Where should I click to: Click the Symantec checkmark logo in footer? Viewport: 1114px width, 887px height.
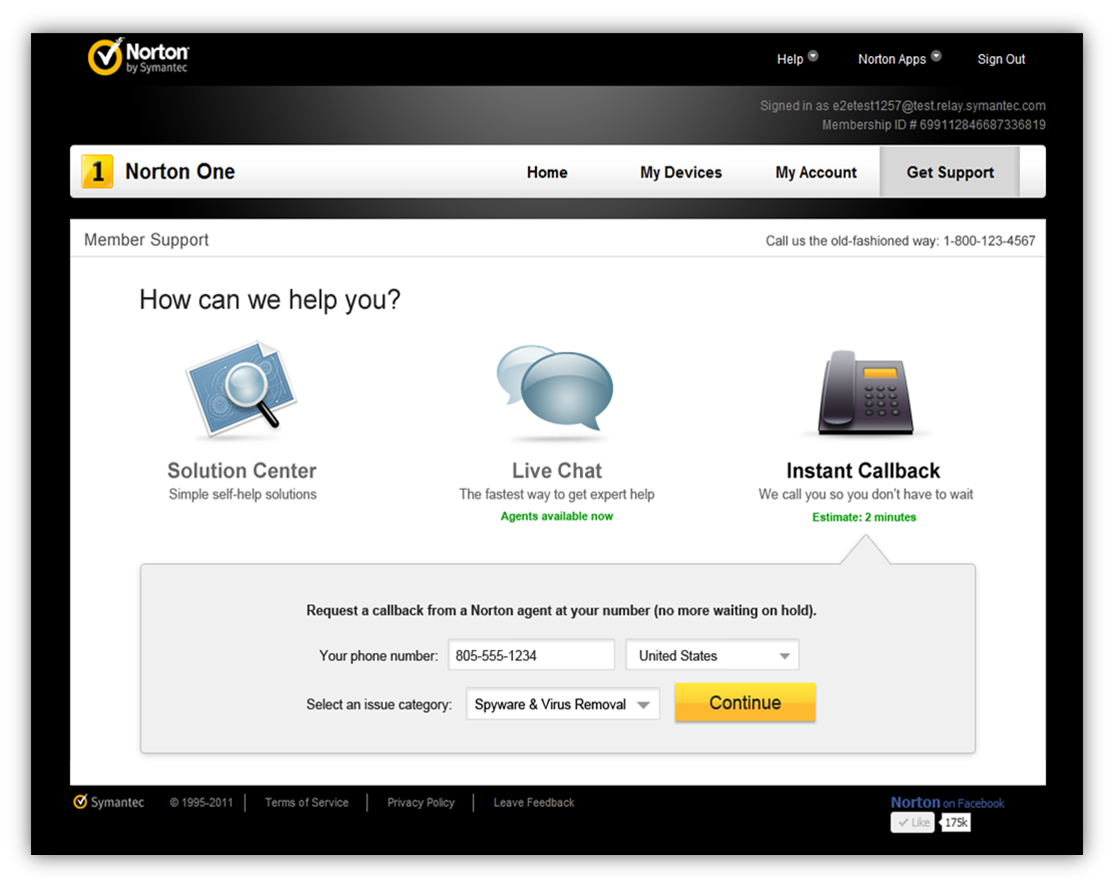109,802
